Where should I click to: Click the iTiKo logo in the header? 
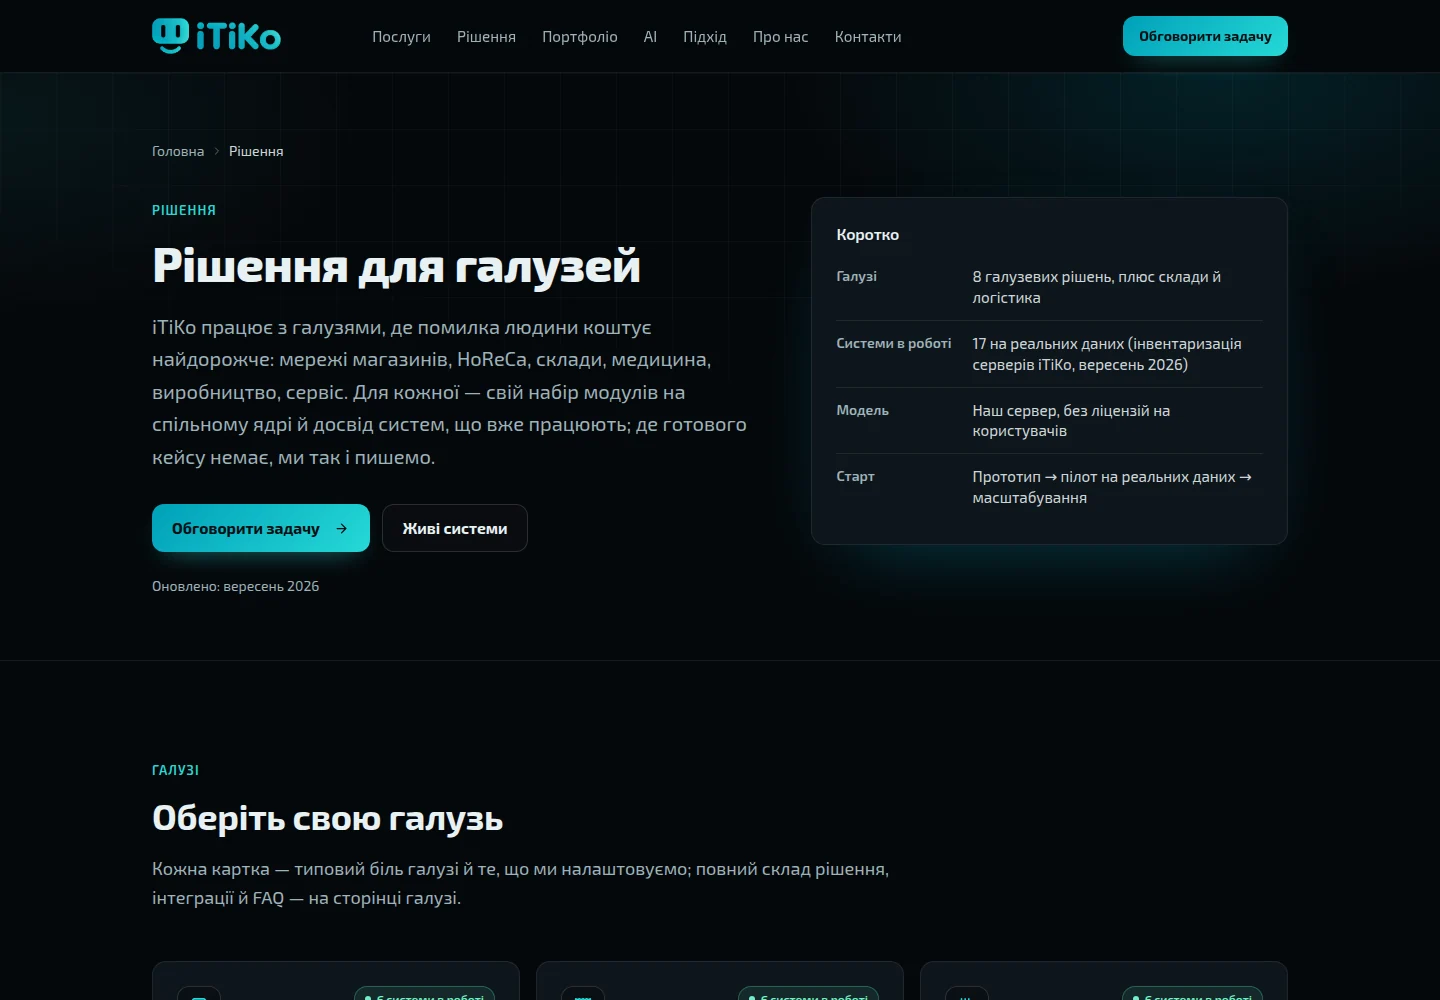(x=216, y=36)
